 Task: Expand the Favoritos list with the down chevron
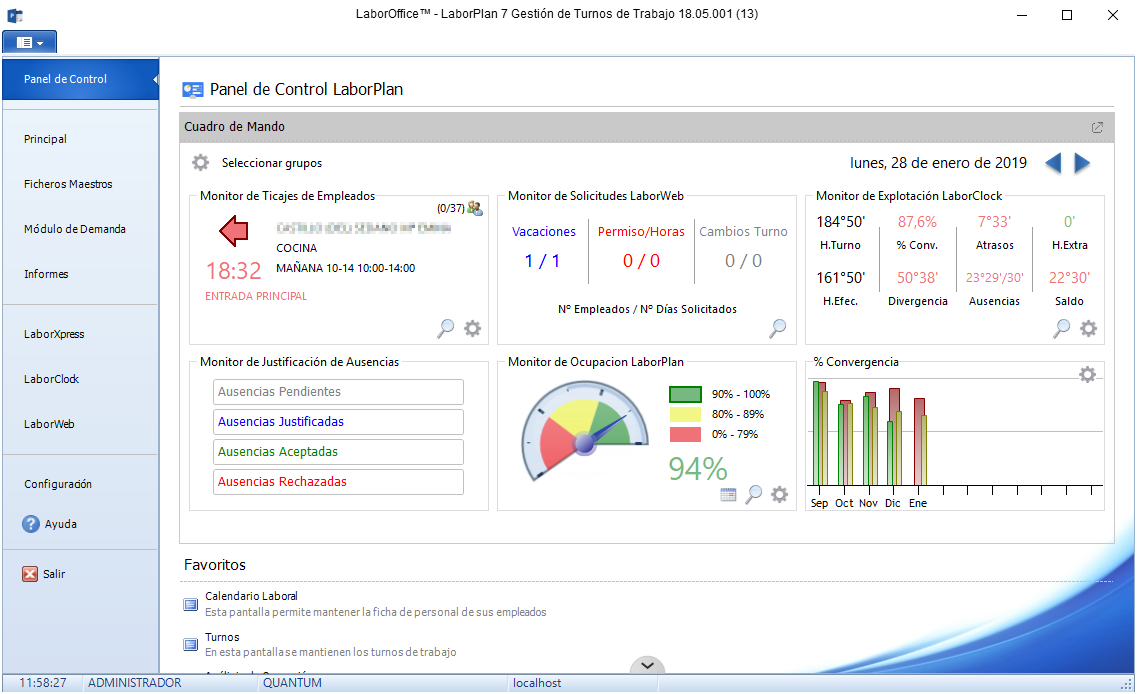[648, 665]
